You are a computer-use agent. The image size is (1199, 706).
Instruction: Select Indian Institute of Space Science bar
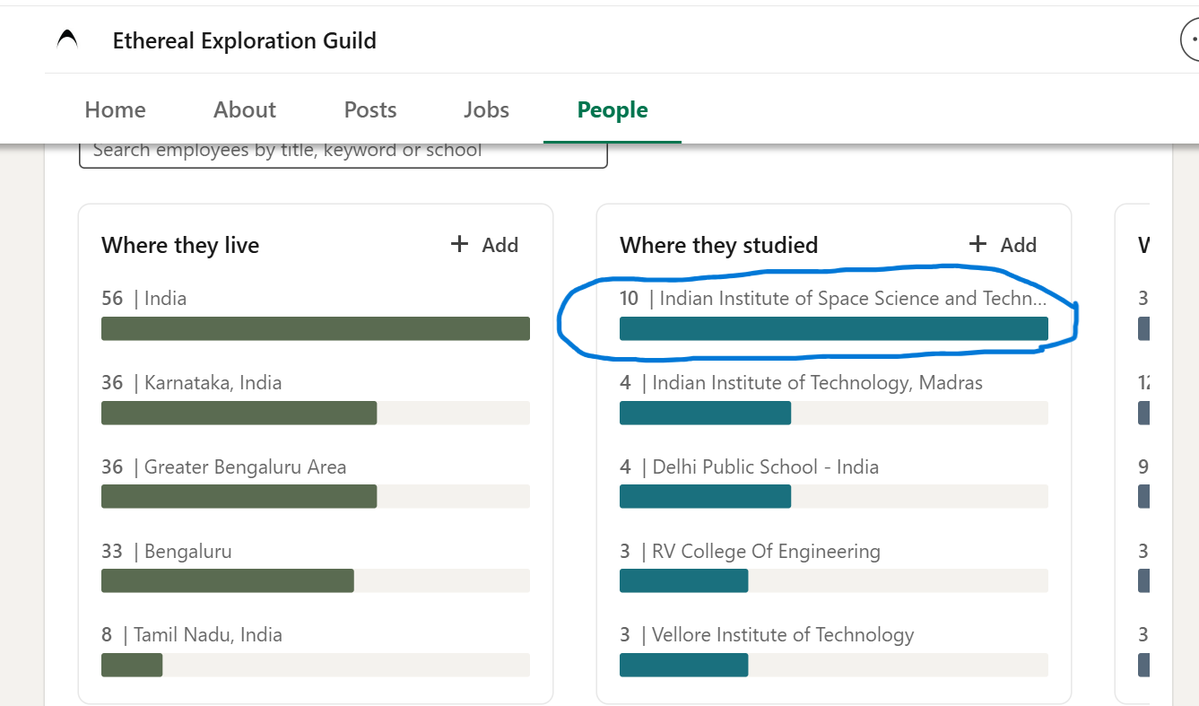pyautogui.click(x=833, y=329)
